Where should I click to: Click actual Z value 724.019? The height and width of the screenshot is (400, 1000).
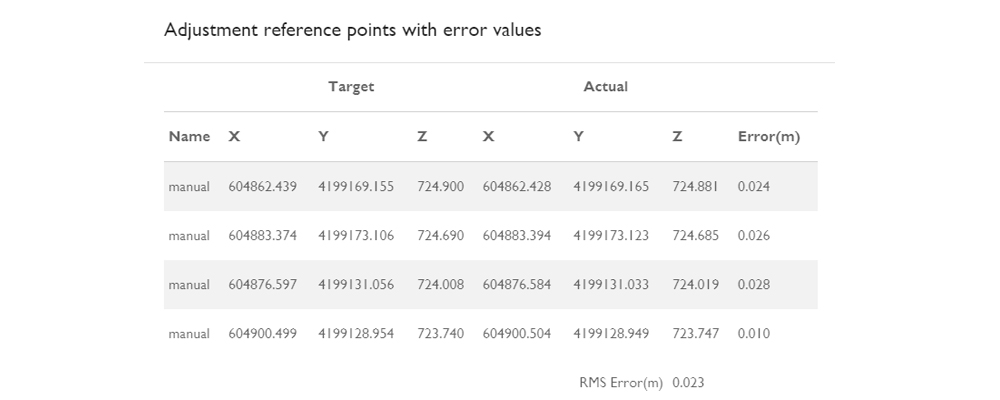coord(695,285)
